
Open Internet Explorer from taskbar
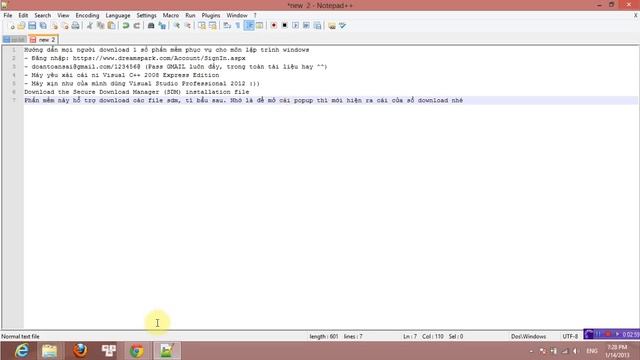[21, 351]
